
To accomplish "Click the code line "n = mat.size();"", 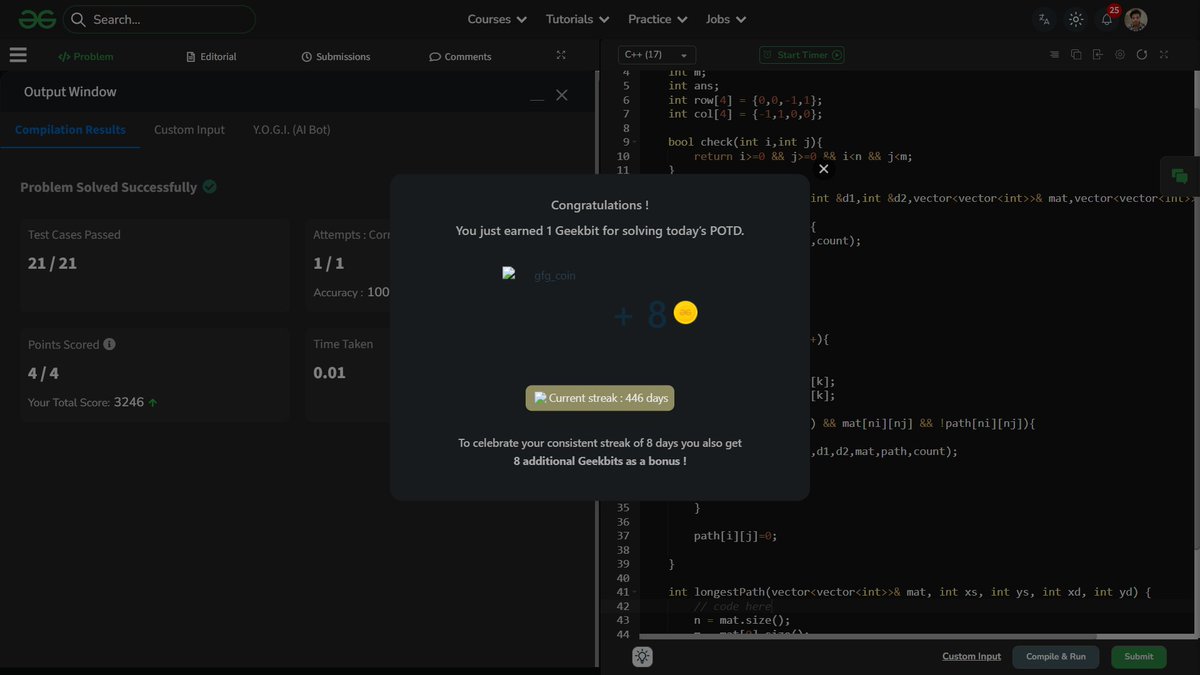I will [741, 620].
